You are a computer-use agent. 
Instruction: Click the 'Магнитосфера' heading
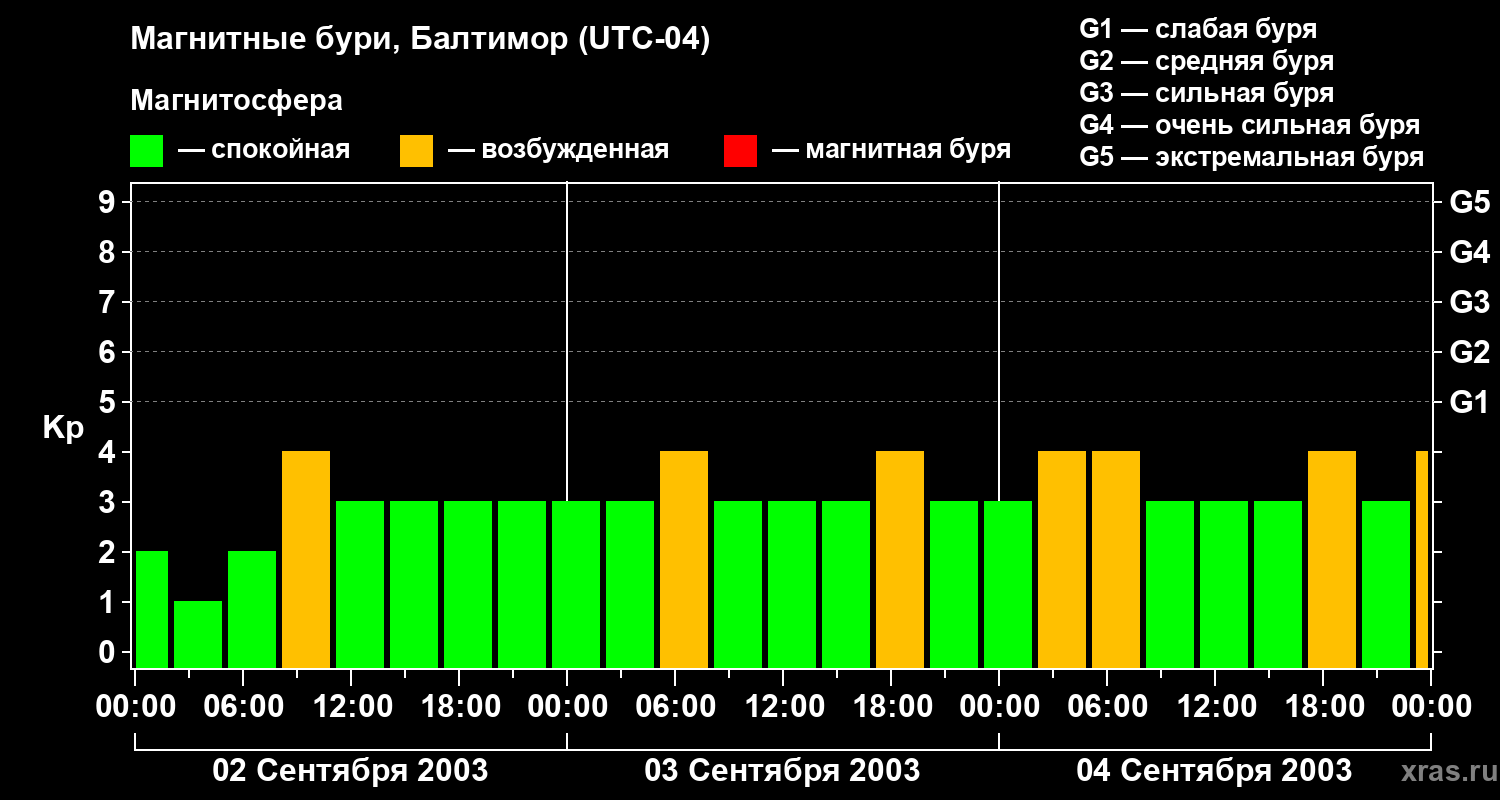click(x=236, y=101)
